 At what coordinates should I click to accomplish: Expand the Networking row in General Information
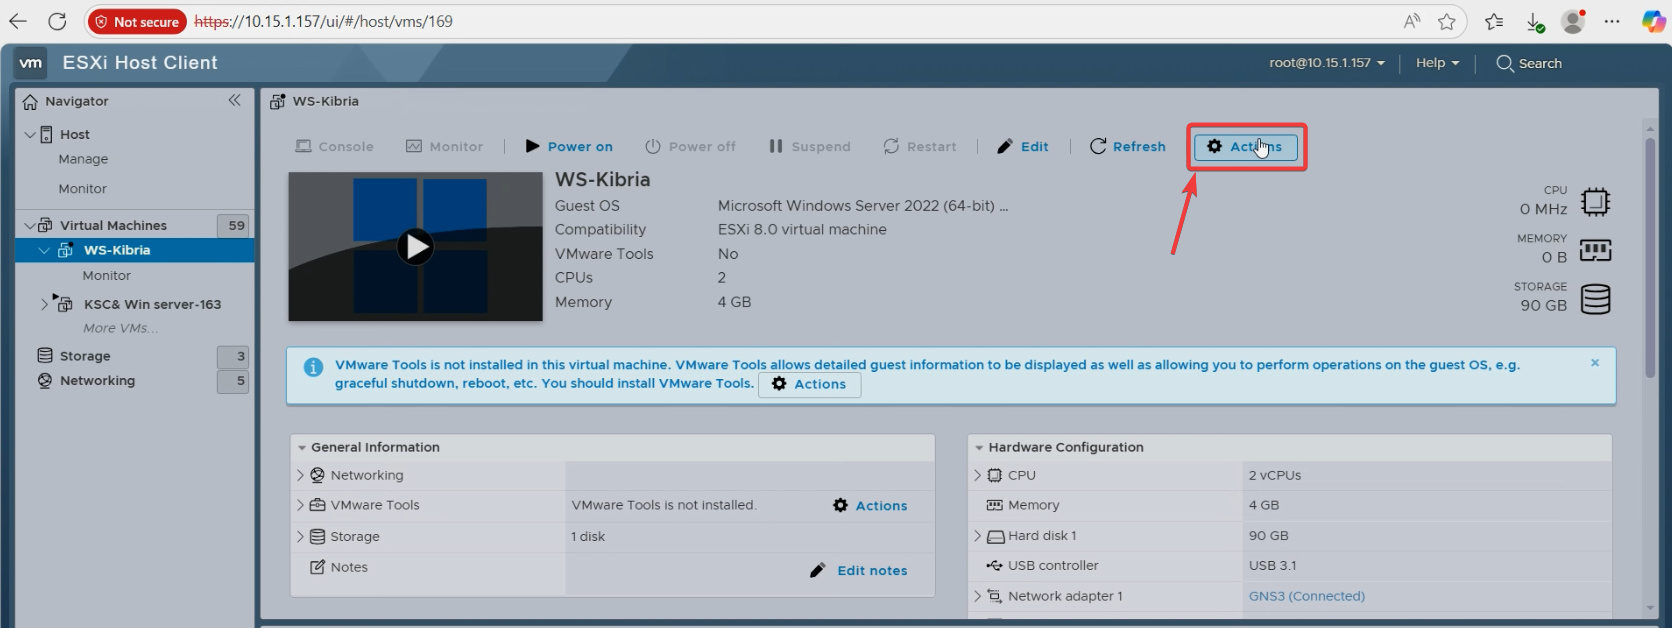300,475
